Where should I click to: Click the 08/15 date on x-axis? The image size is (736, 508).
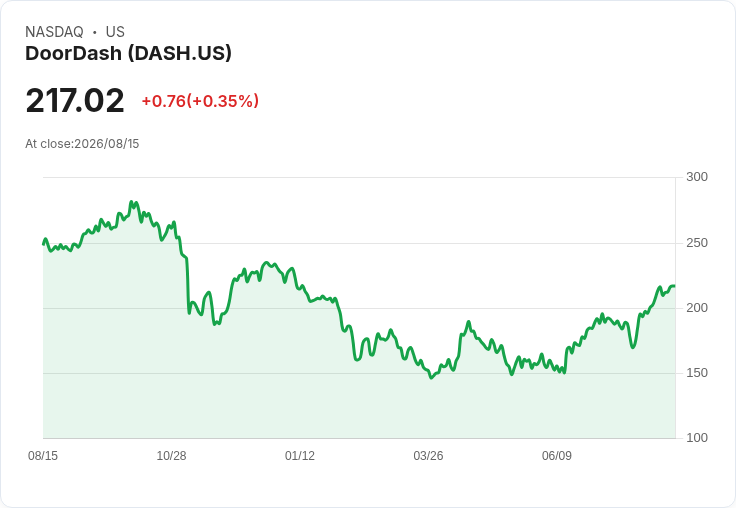click(43, 455)
